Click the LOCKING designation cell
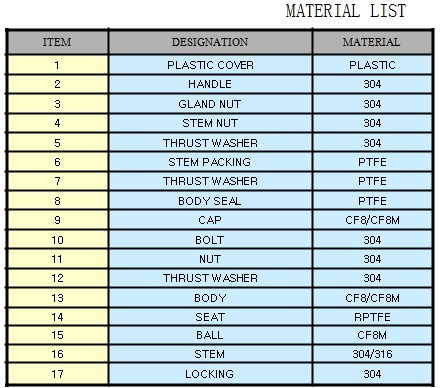Image resolution: width=440 pixels, height=388 pixels. [210, 374]
